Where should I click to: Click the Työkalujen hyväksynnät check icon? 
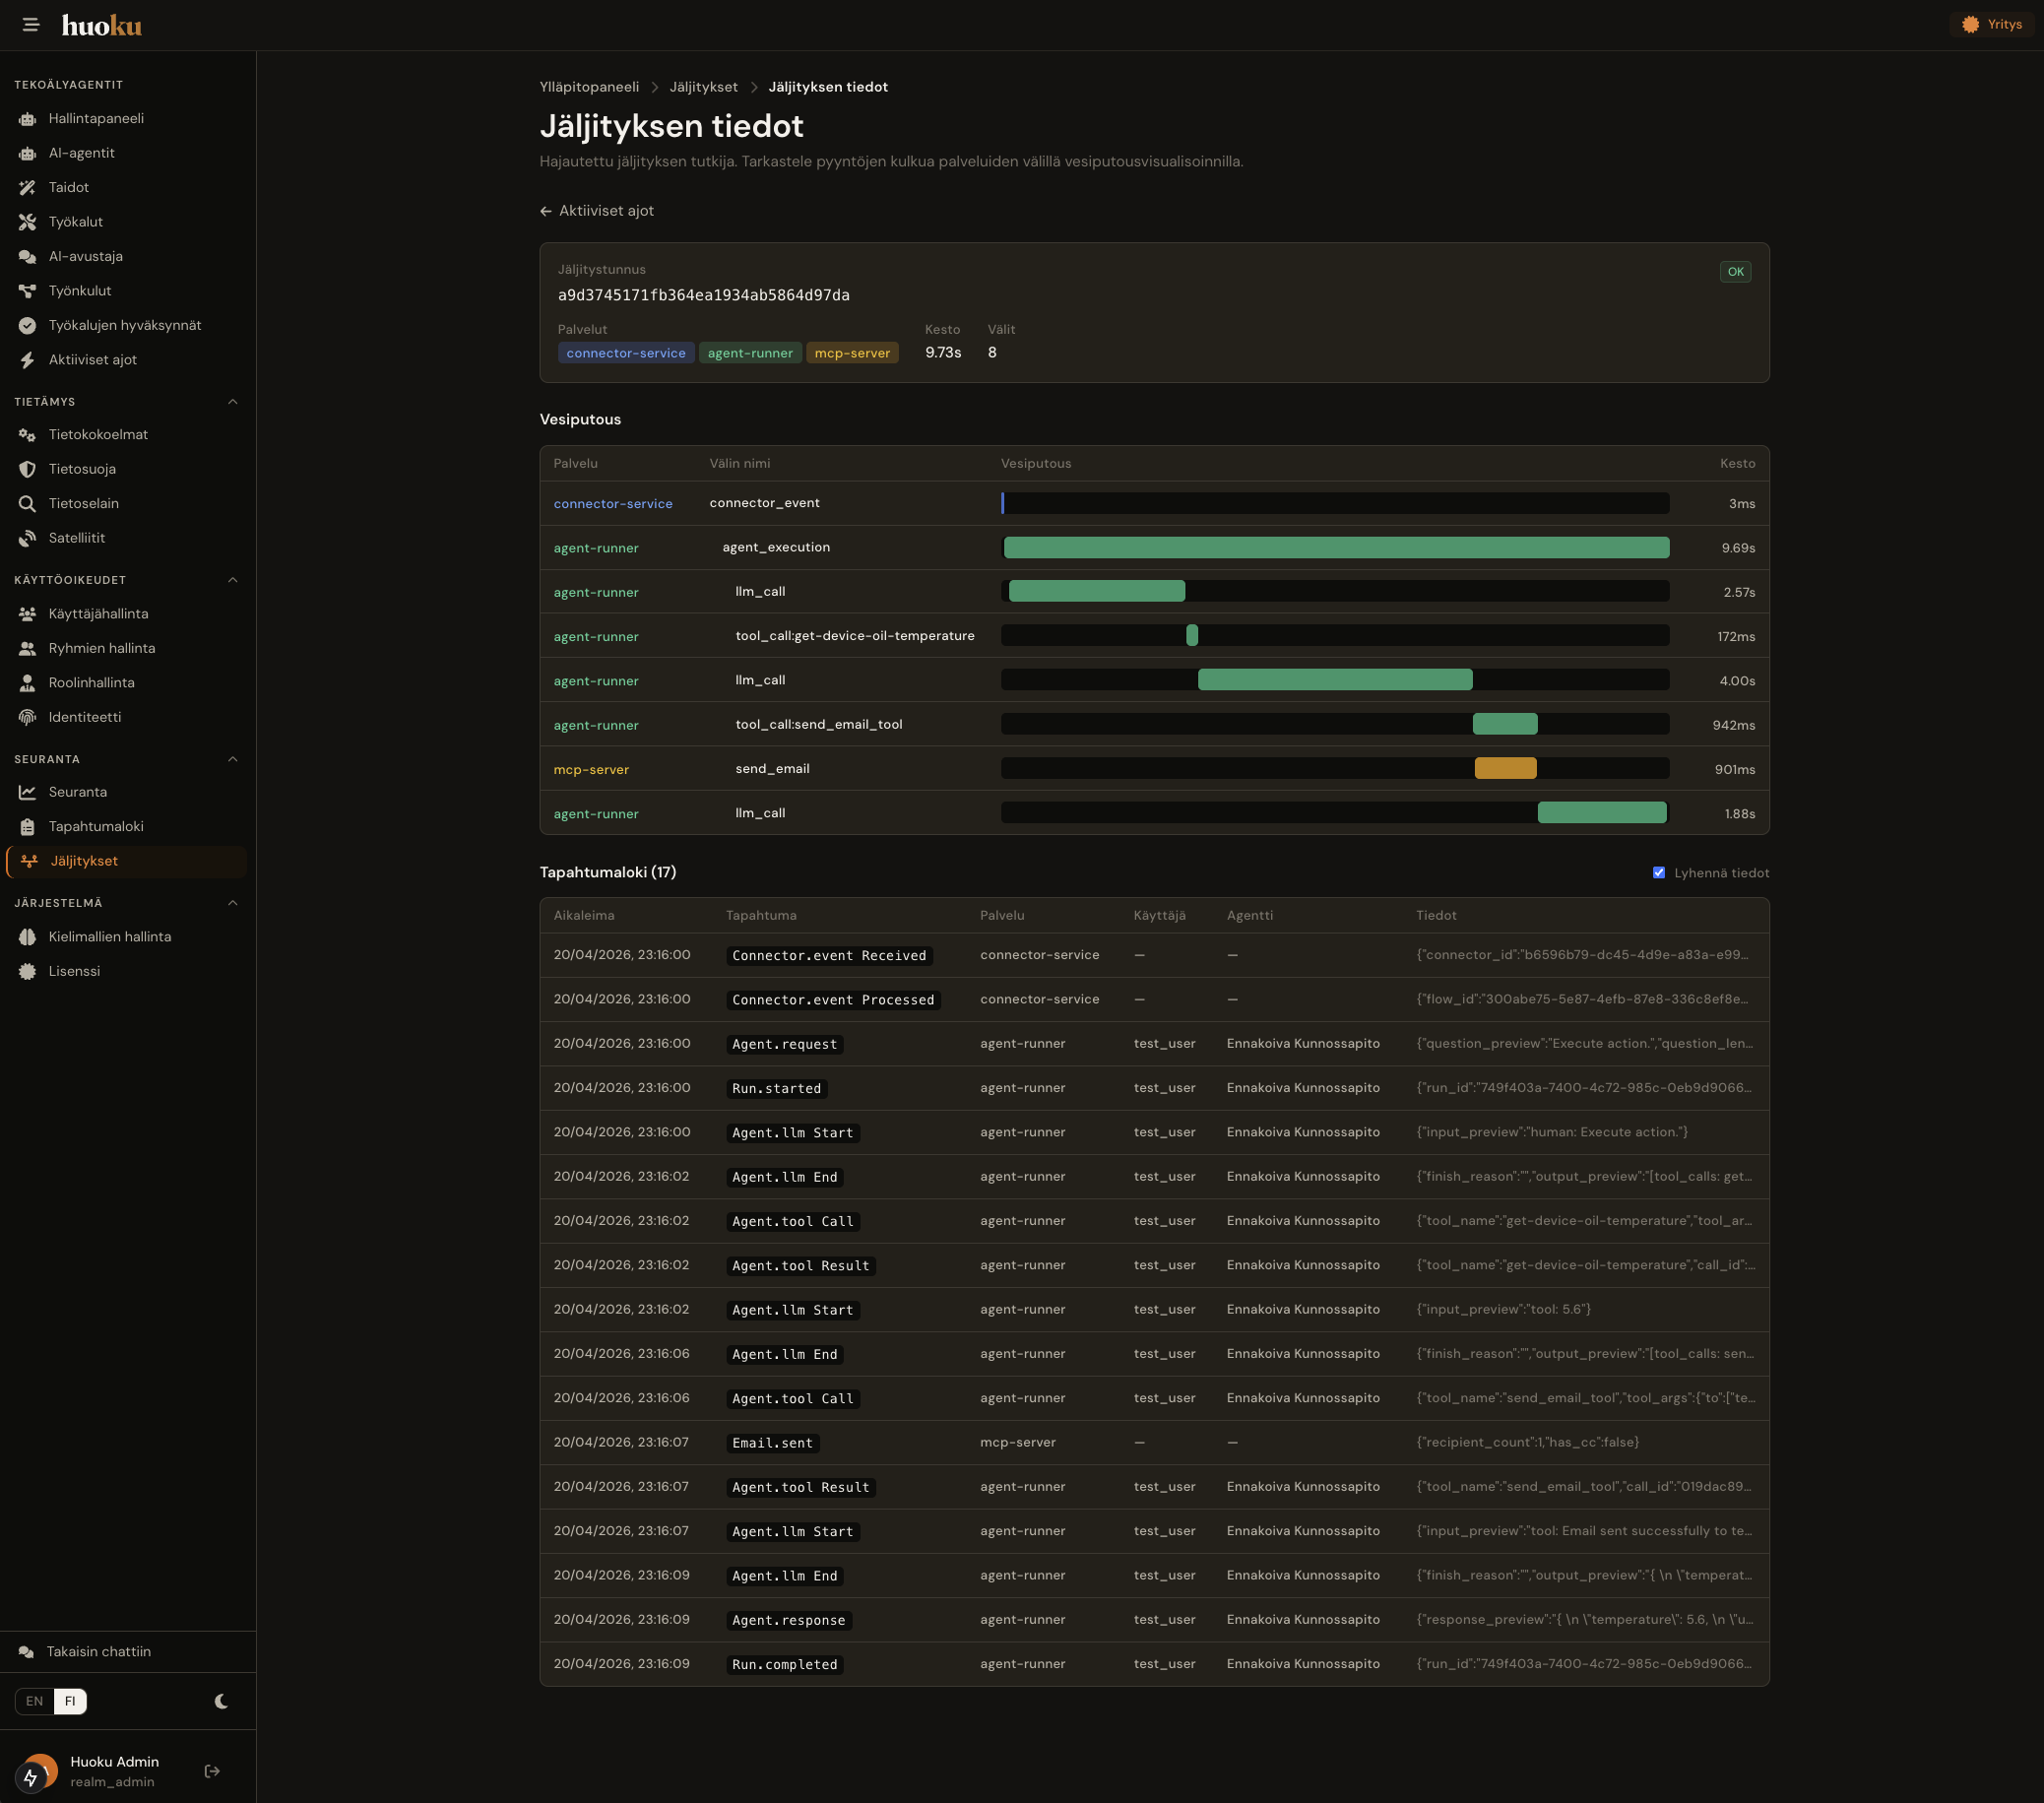coord(28,326)
